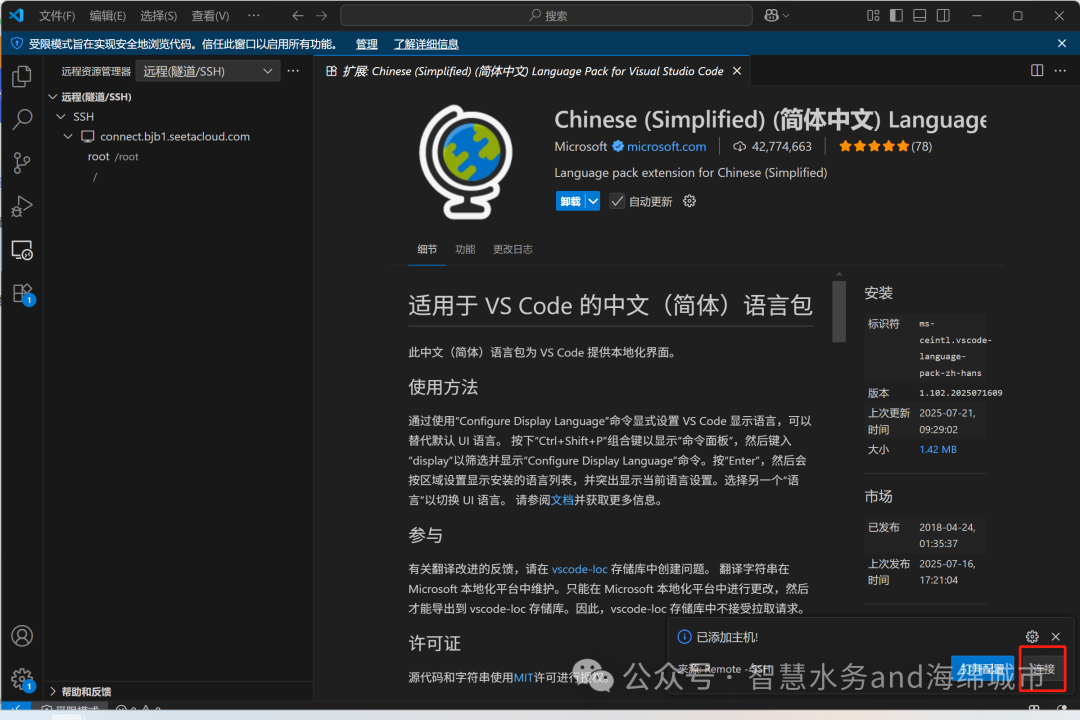Open the Run and Debug view
1080x720 pixels.
[x=22, y=206]
